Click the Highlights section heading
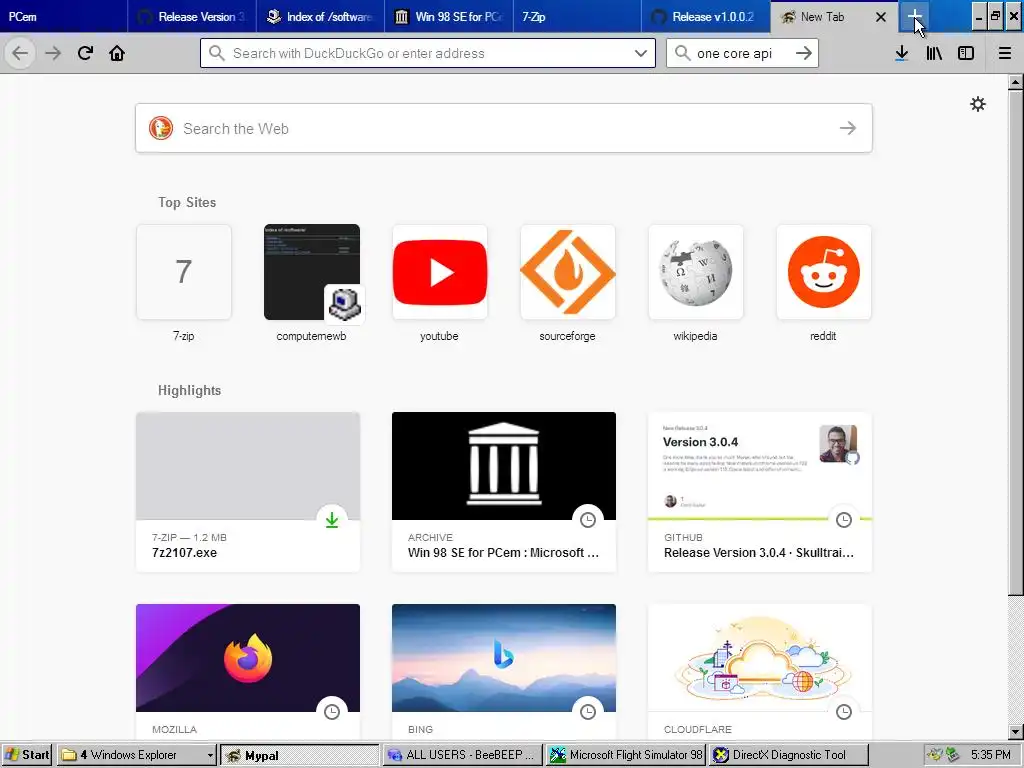This screenshot has width=1024, height=768. 189,391
